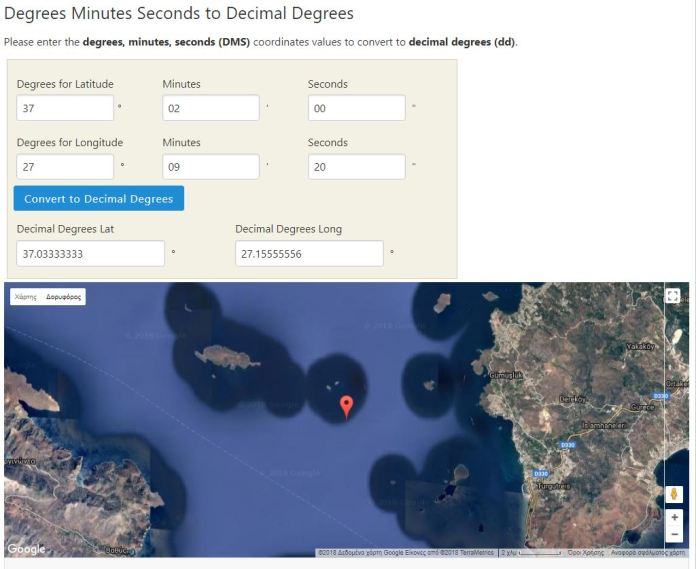The image size is (696, 569).
Task: Click the longitude Seconds input field
Action: pyautogui.click(x=356, y=167)
